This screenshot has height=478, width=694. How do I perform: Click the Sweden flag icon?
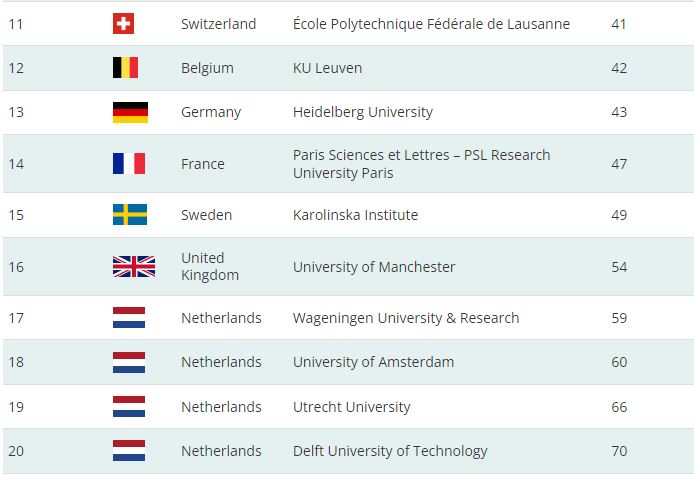click(130, 215)
